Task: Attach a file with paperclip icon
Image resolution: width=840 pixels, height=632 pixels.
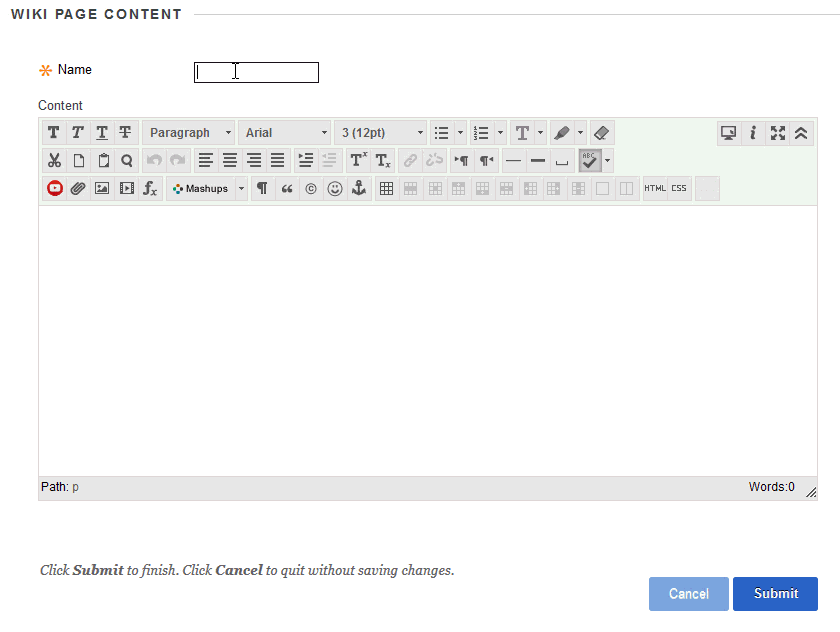Action: 78,188
